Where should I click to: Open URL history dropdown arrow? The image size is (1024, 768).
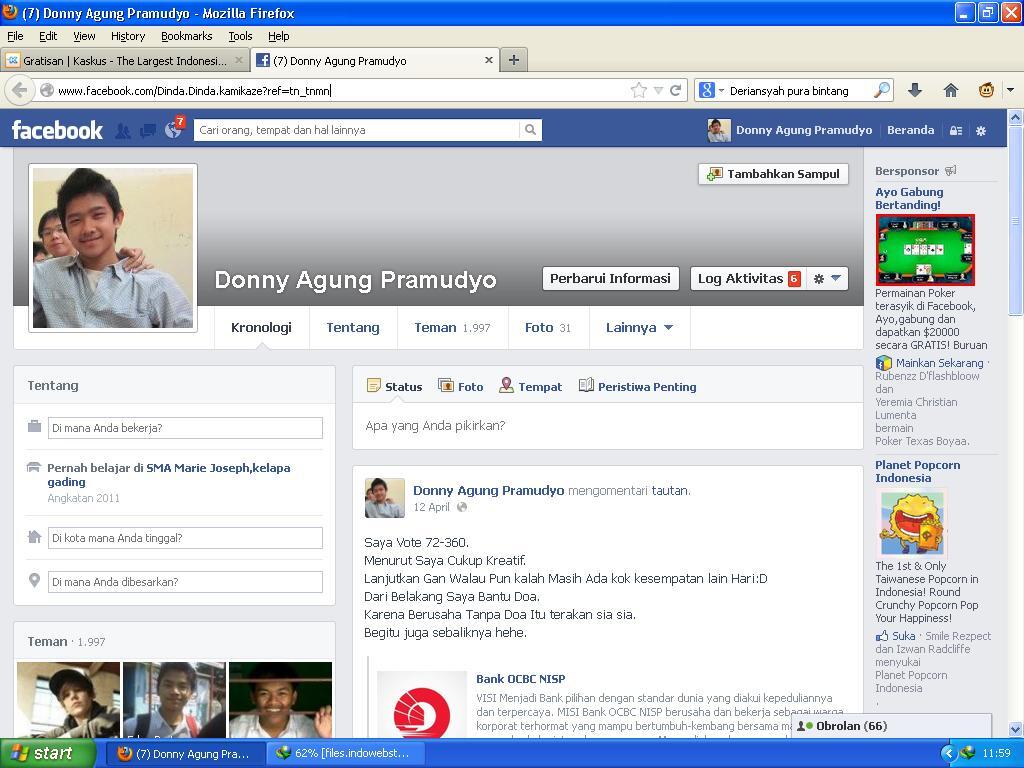pos(658,90)
